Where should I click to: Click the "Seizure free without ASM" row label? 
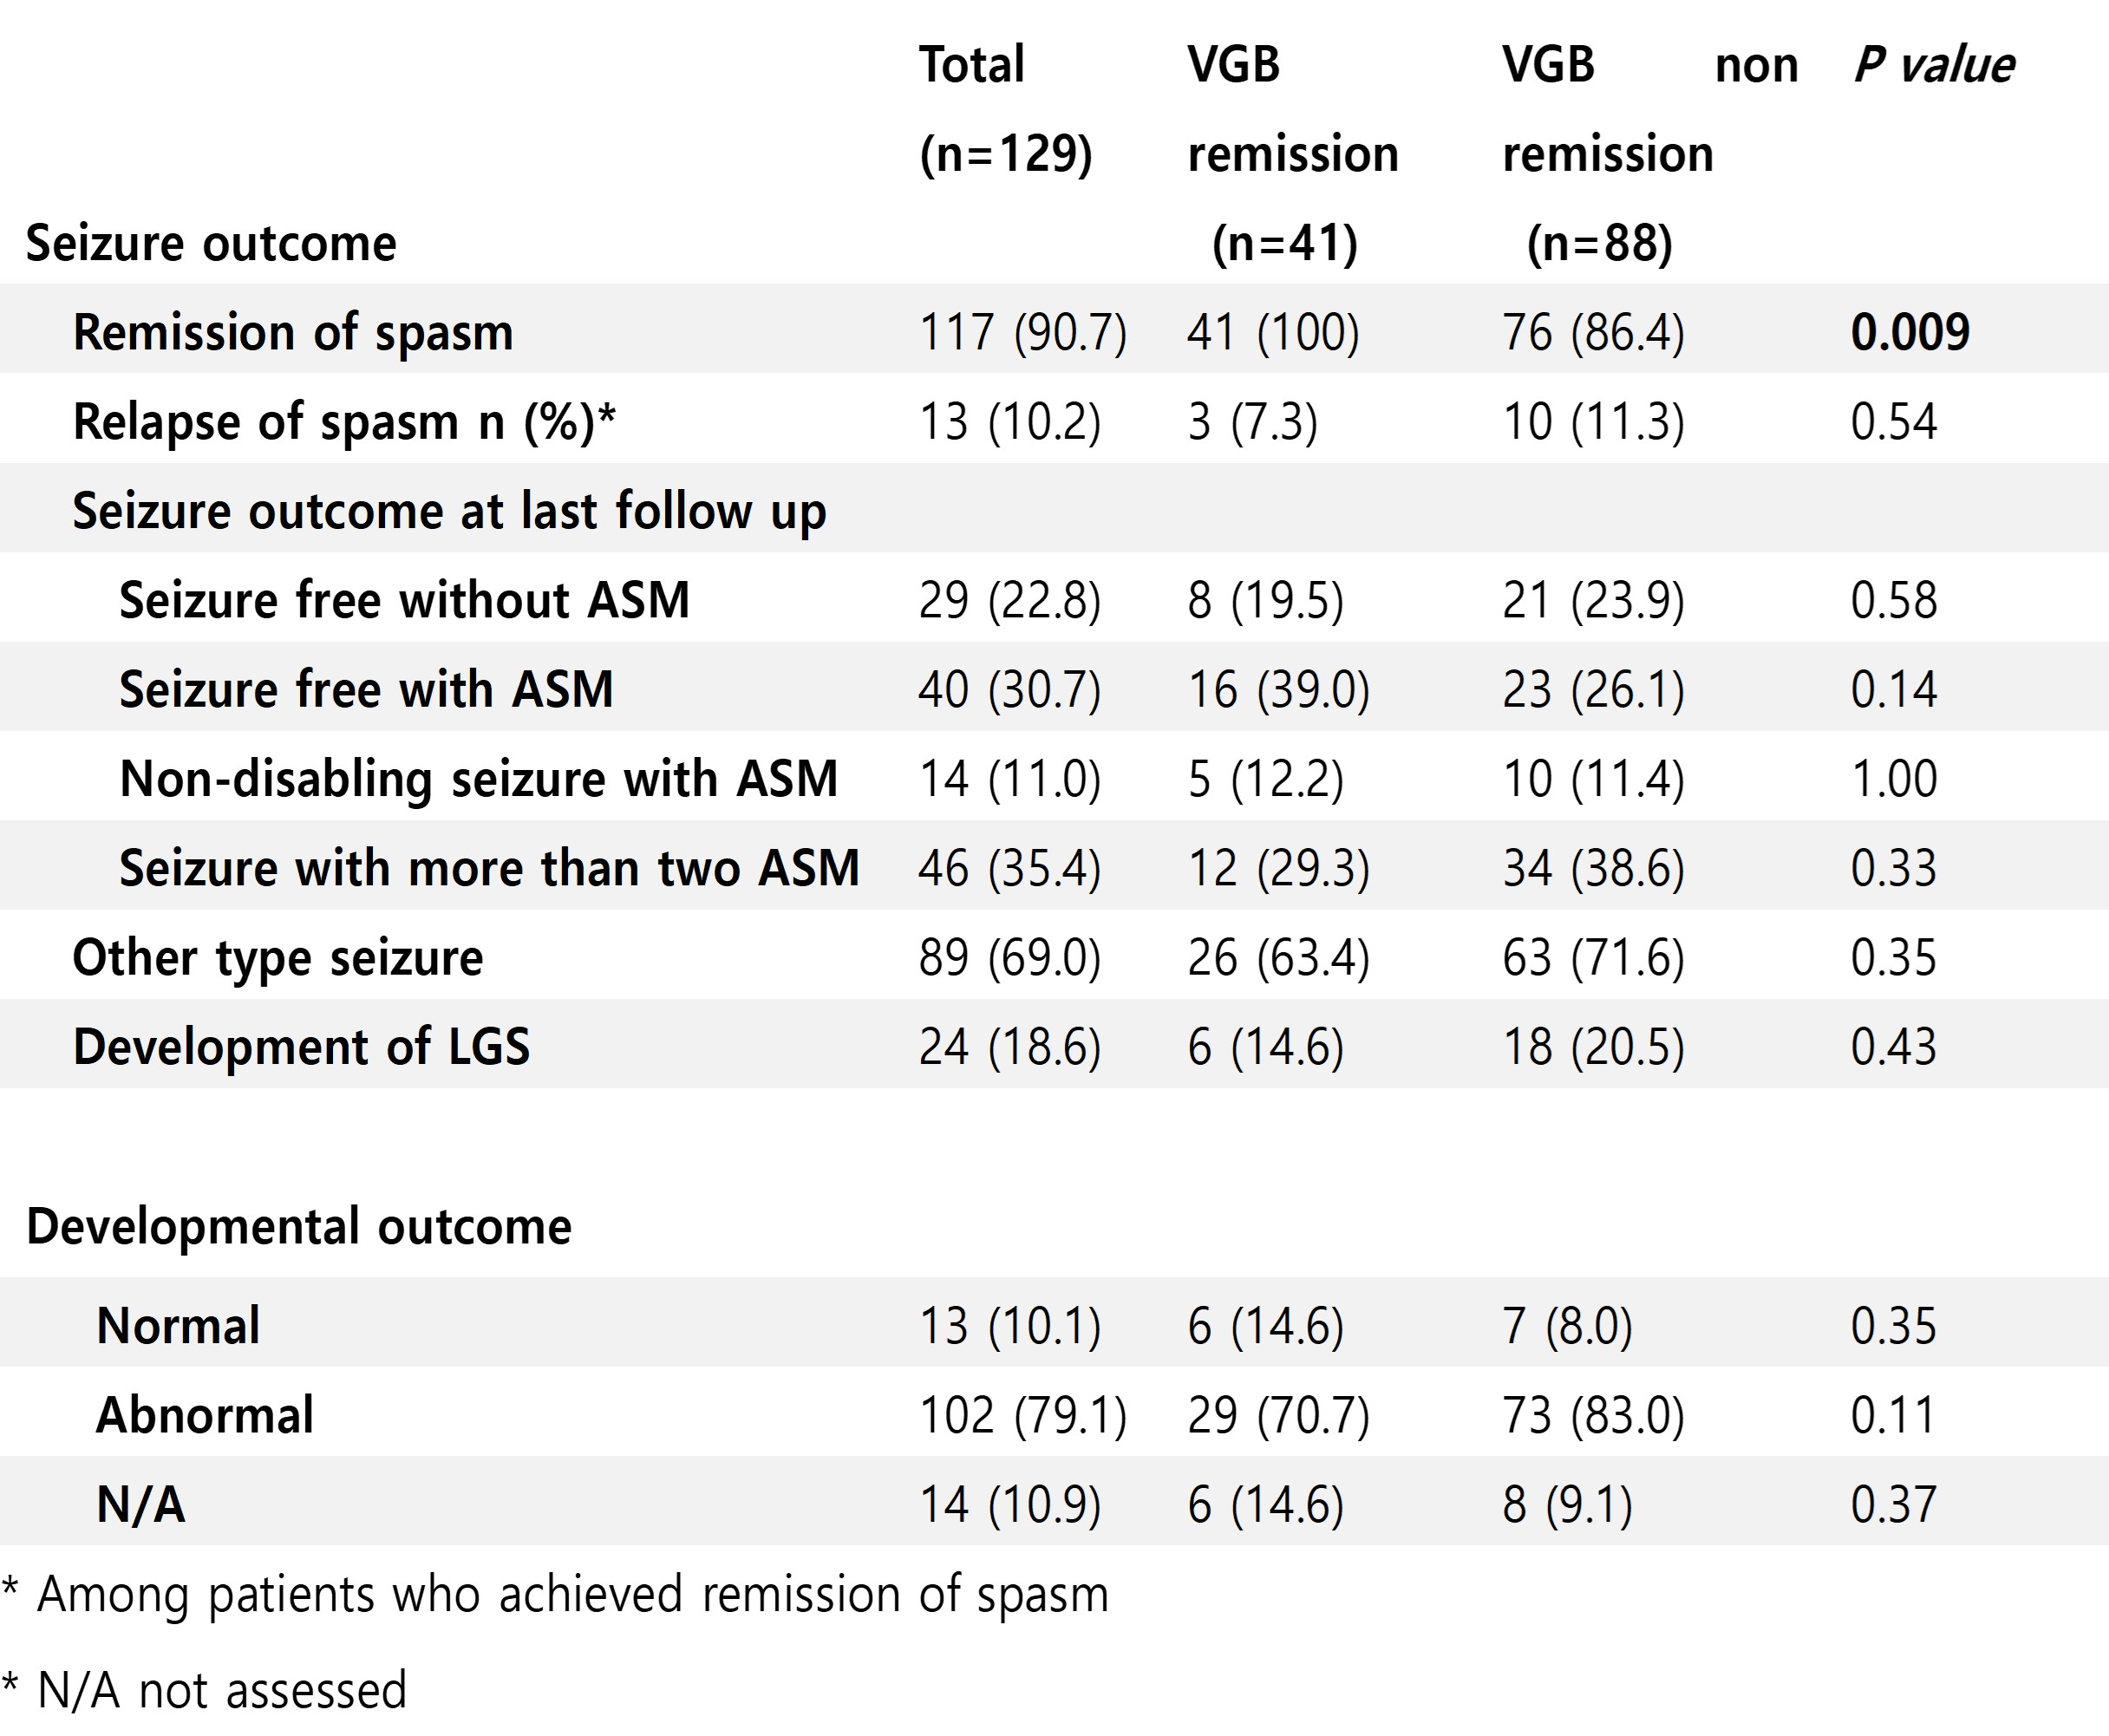404,600
